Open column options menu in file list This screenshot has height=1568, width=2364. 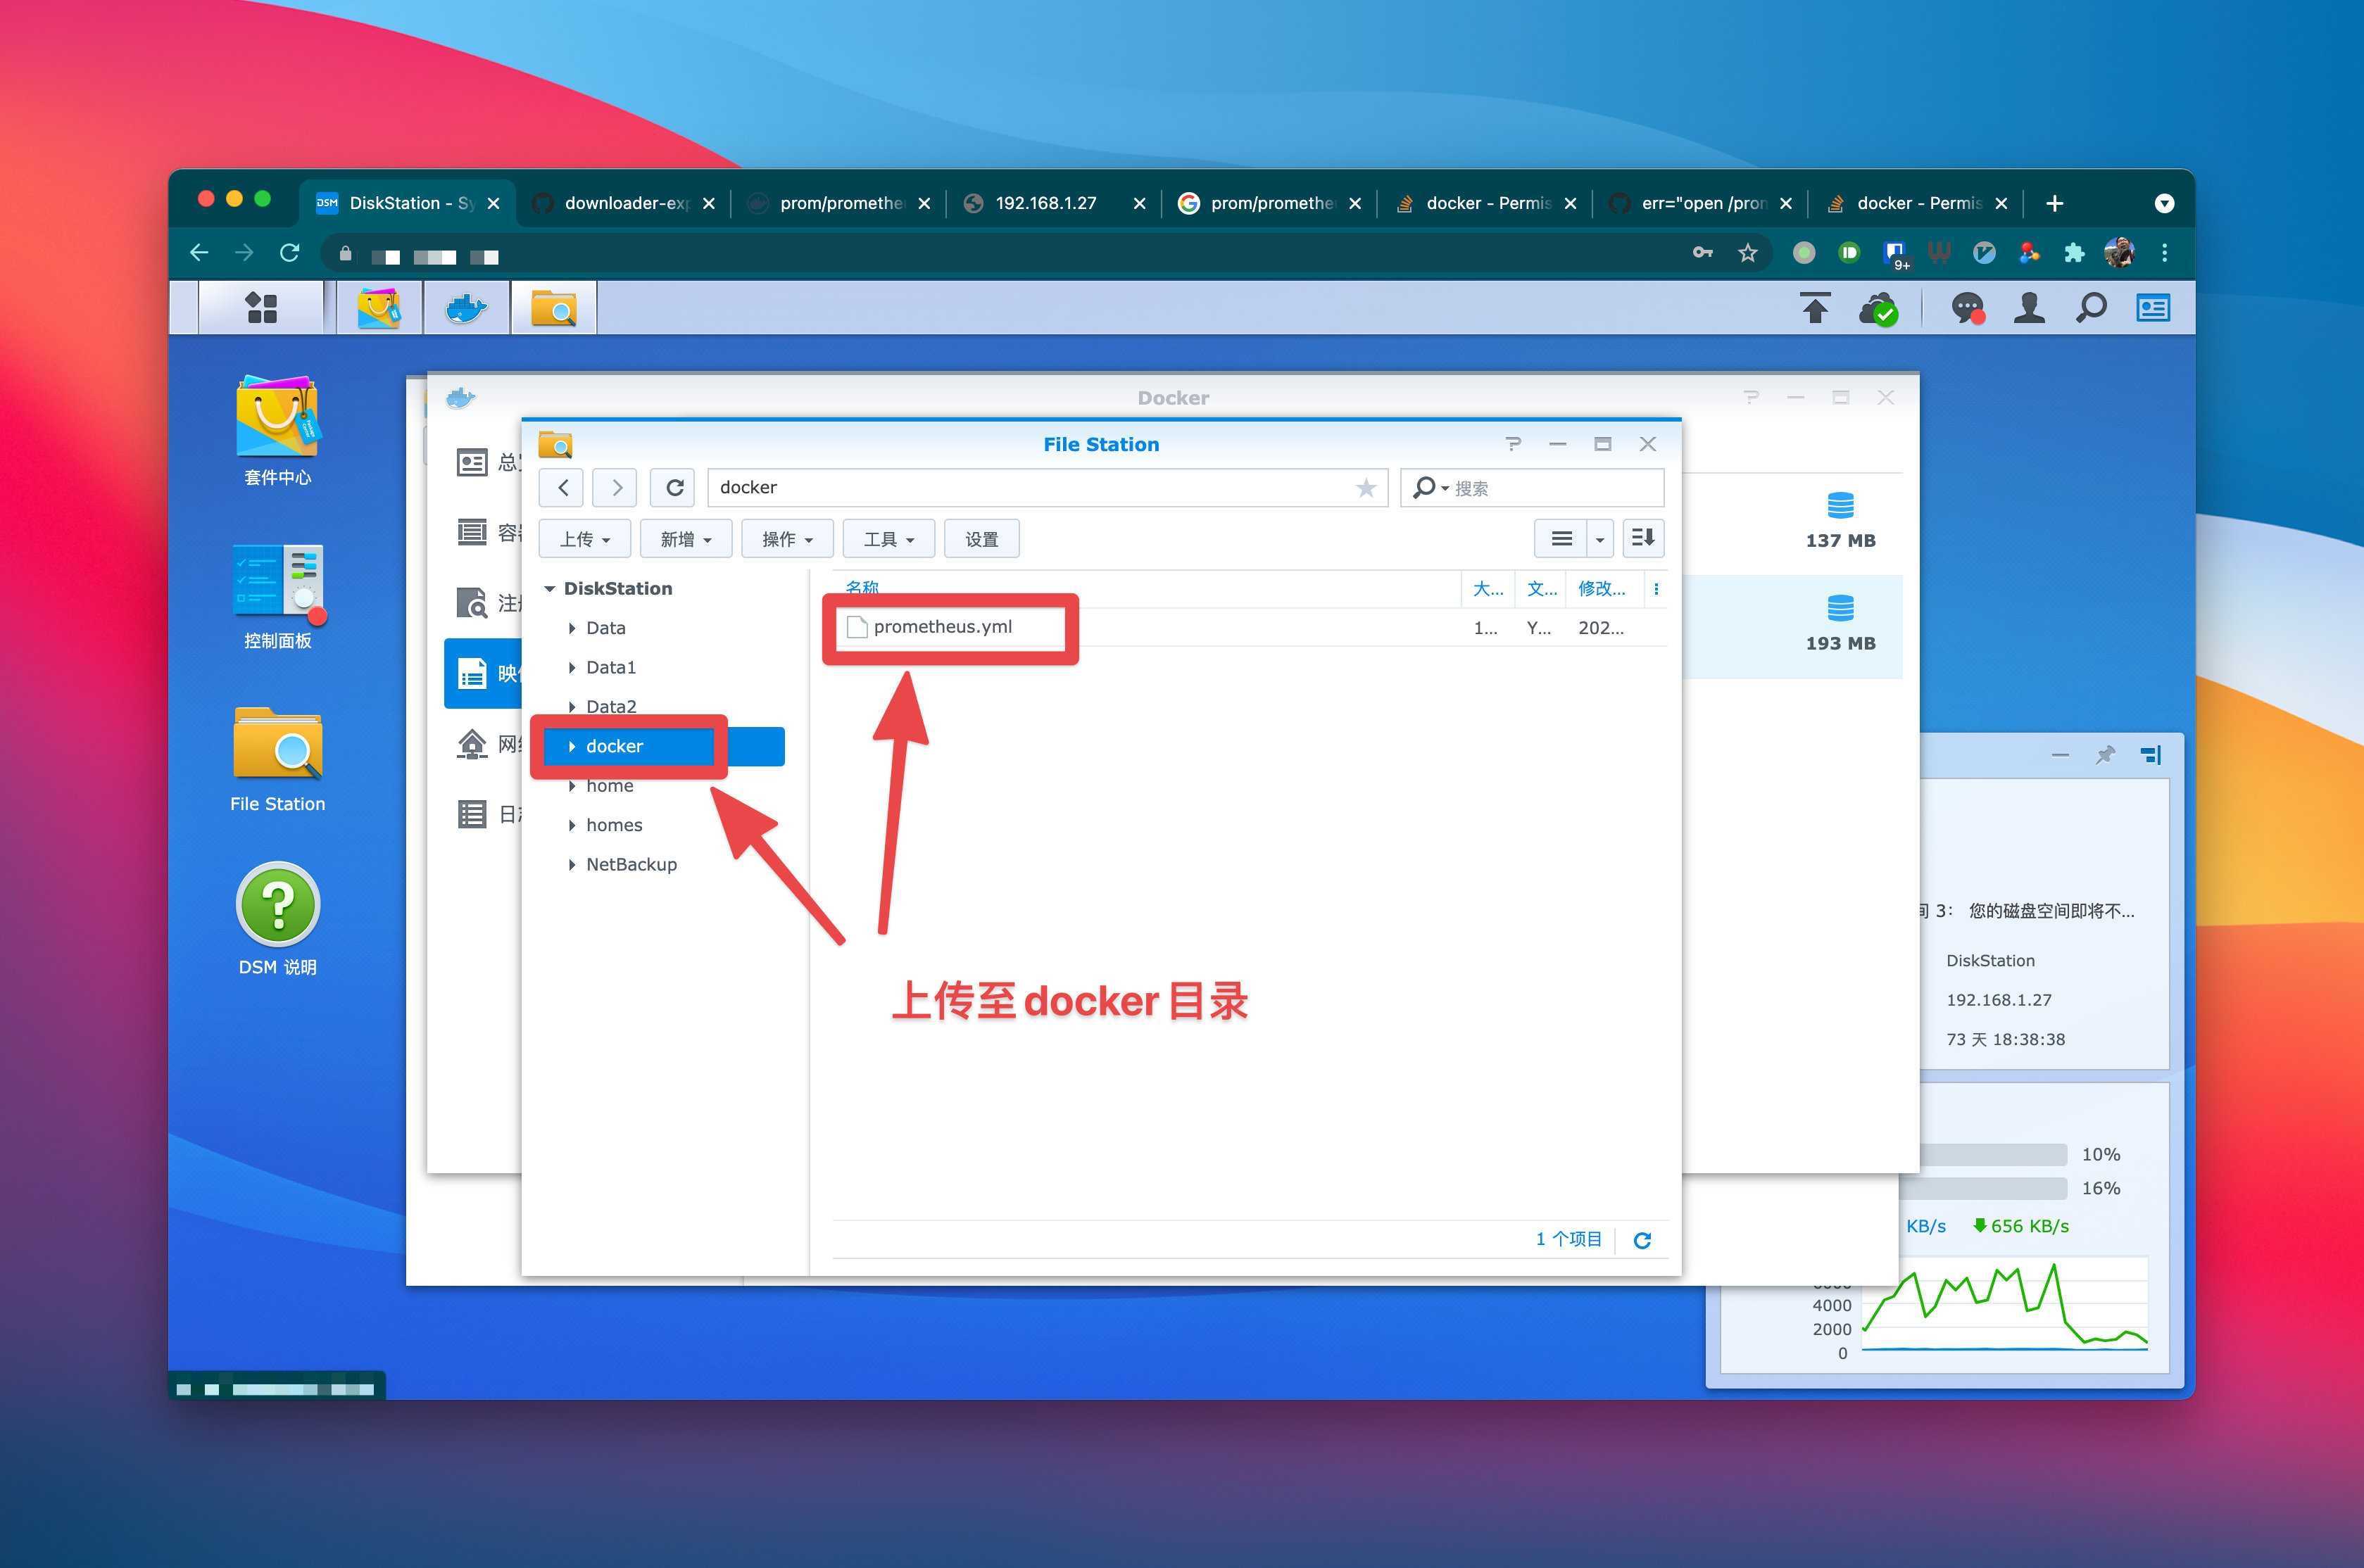point(1656,589)
